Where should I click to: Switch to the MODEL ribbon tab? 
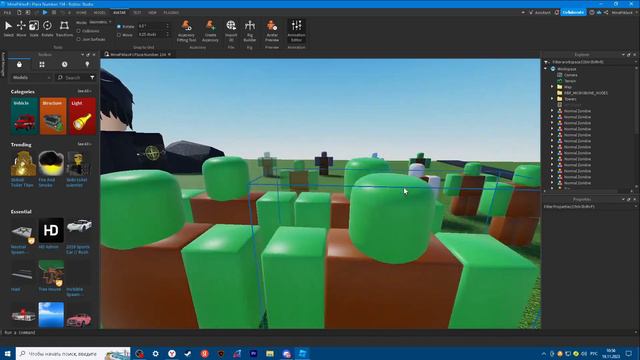click(x=100, y=13)
